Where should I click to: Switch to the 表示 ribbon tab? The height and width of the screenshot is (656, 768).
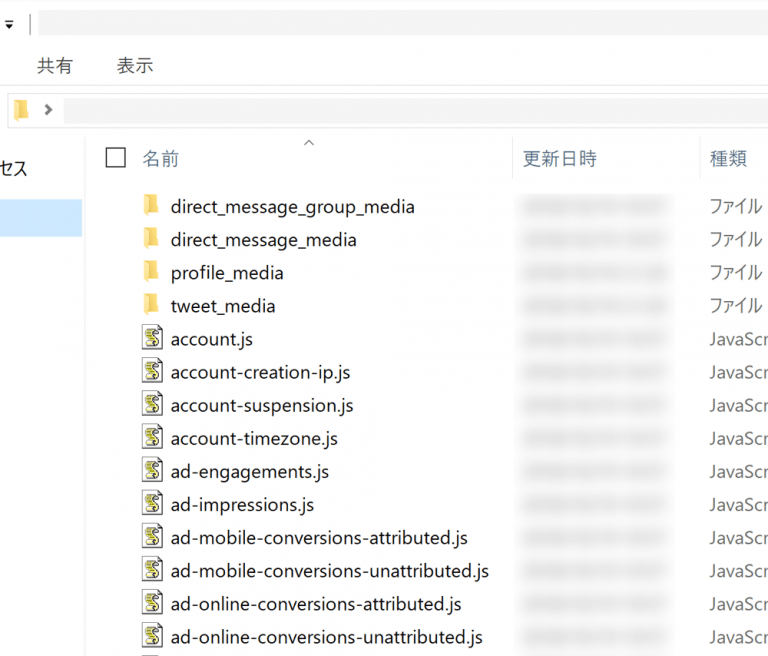tap(134, 66)
